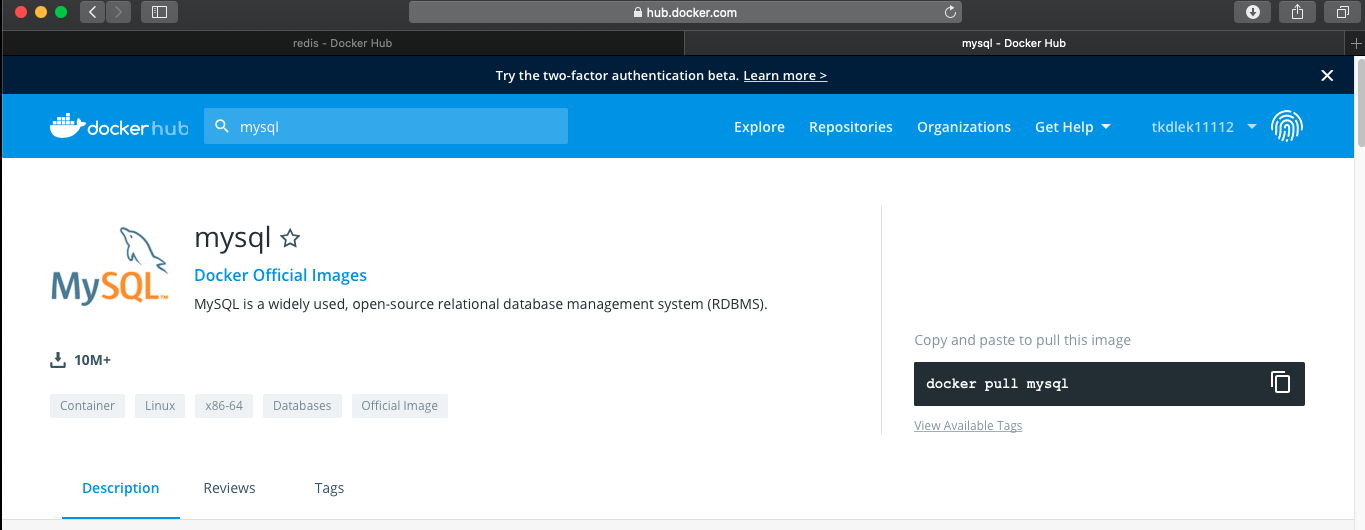The image size is (1365, 530).
Task: Click the download count icon
Action: tap(58, 360)
